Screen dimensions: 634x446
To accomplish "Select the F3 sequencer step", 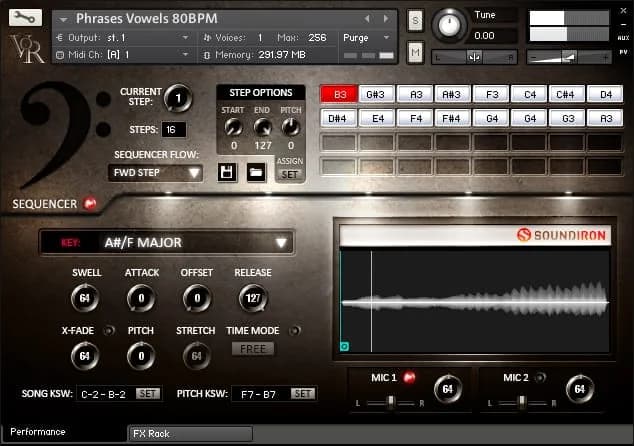I will [x=490, y=94].
